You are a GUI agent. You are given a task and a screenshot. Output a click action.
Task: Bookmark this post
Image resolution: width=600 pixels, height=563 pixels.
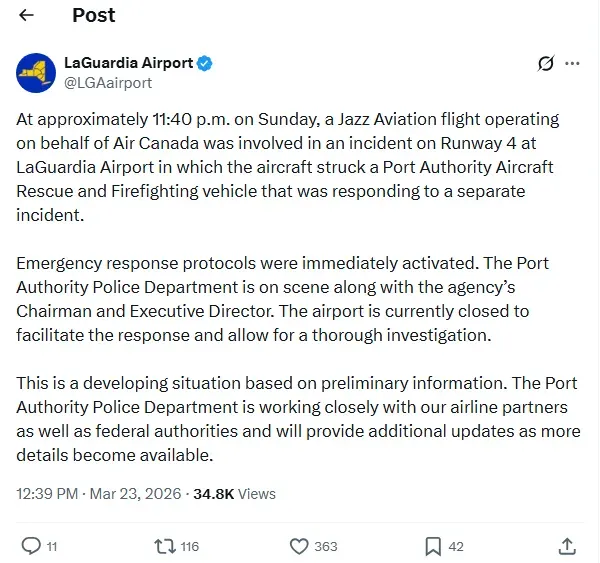[433, 546]
